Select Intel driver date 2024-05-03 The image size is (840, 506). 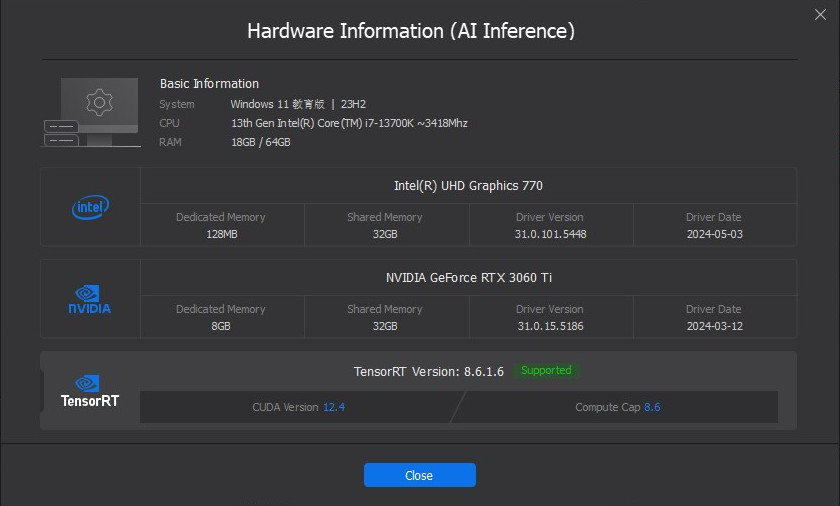coord(715,234)
